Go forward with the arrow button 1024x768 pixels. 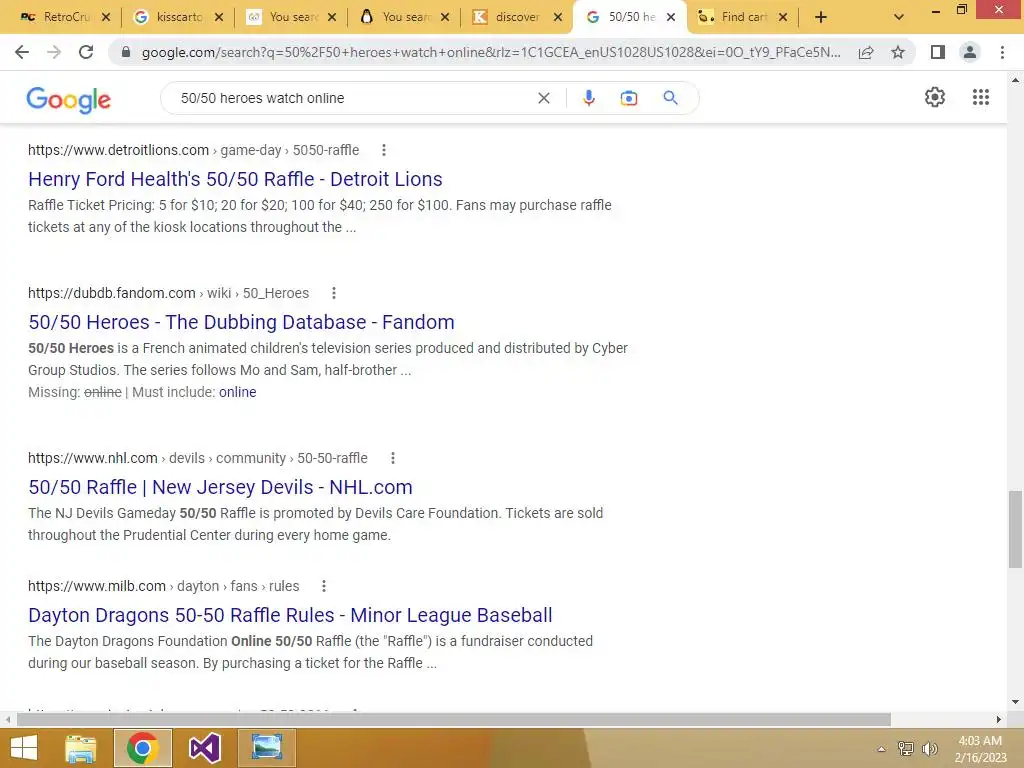tap(54, 52)
